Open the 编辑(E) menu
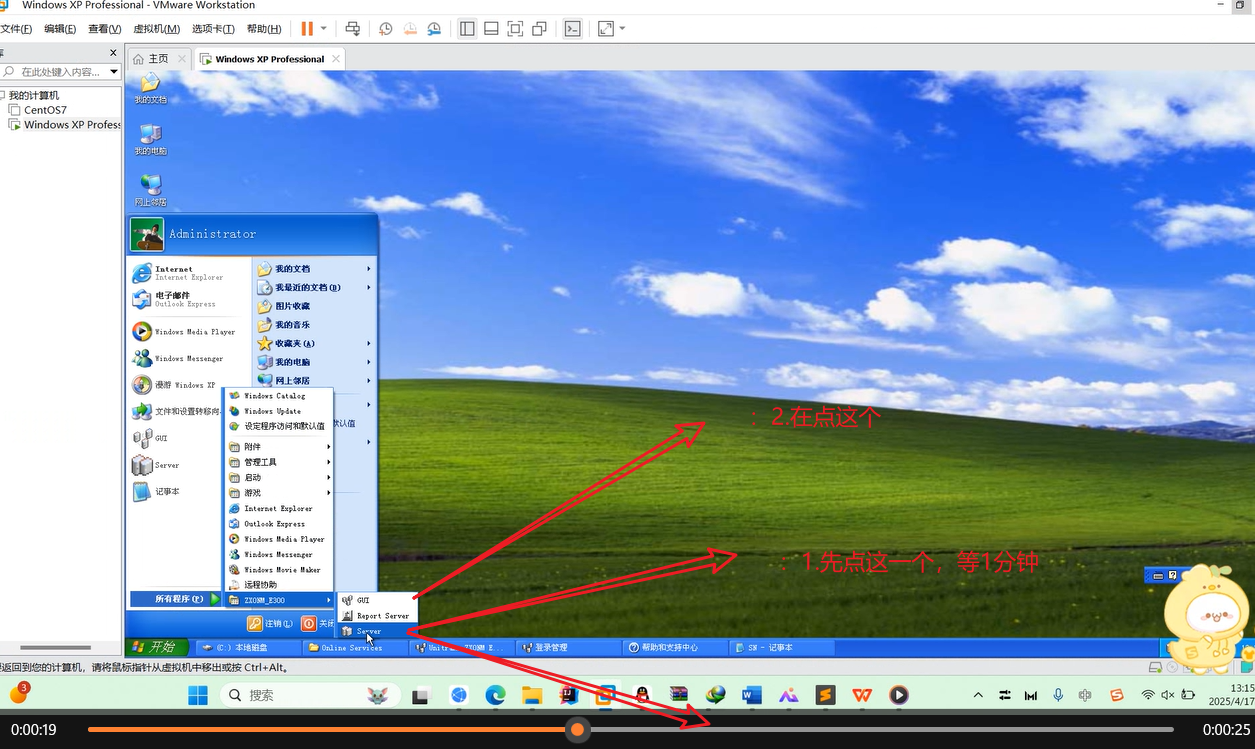The width and height of the screenshot is (1255, 749). coord(60,29)
